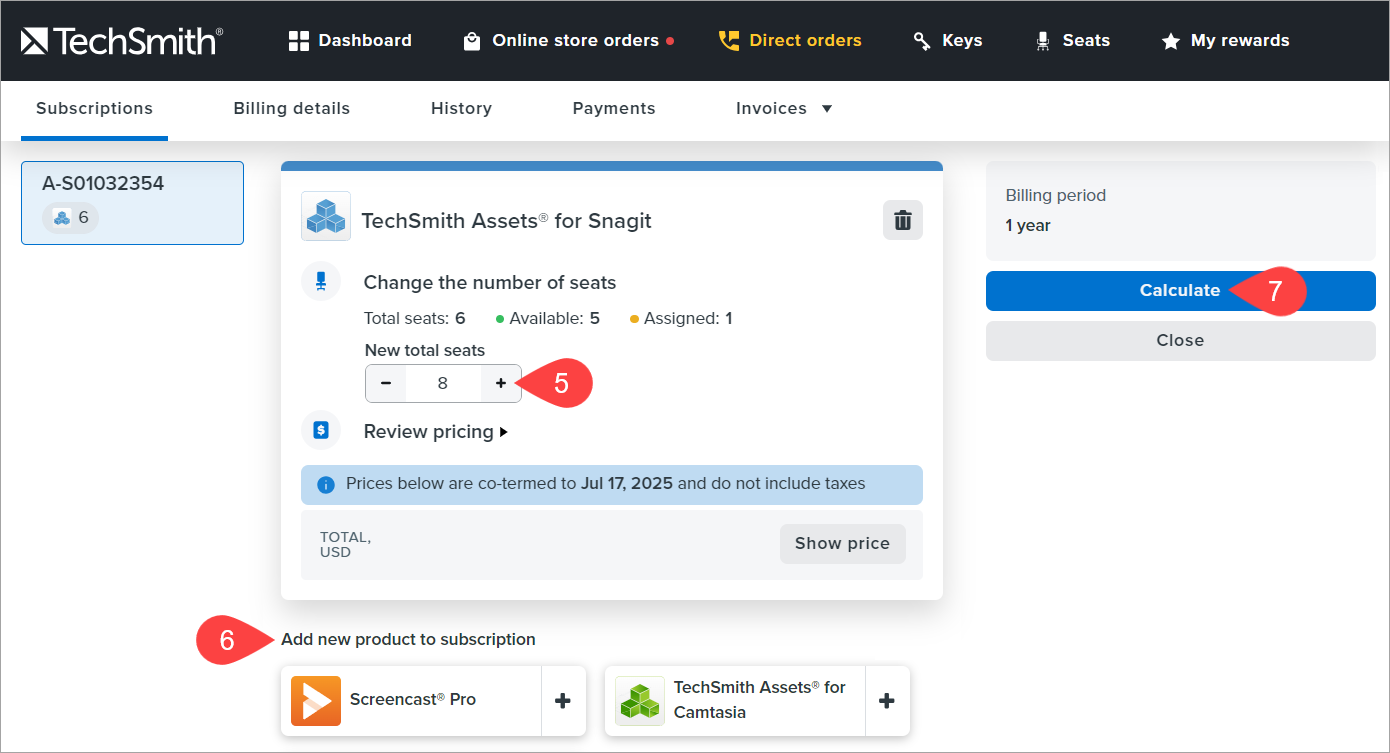Image resolution: width=1390 pixels, height=753 pixels.
Task: Add TechSmith Assets for Camtasia with plus
Action: 886,701
